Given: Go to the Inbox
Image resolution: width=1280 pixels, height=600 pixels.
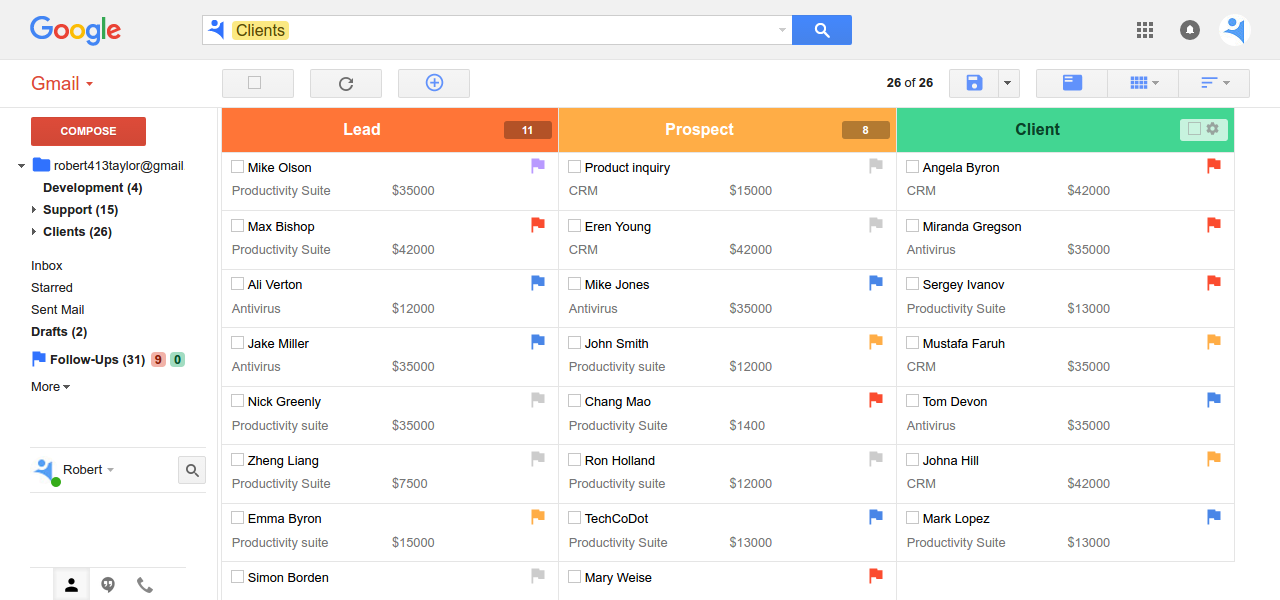Looking at the screenshot, I should [x=47, y=266].
